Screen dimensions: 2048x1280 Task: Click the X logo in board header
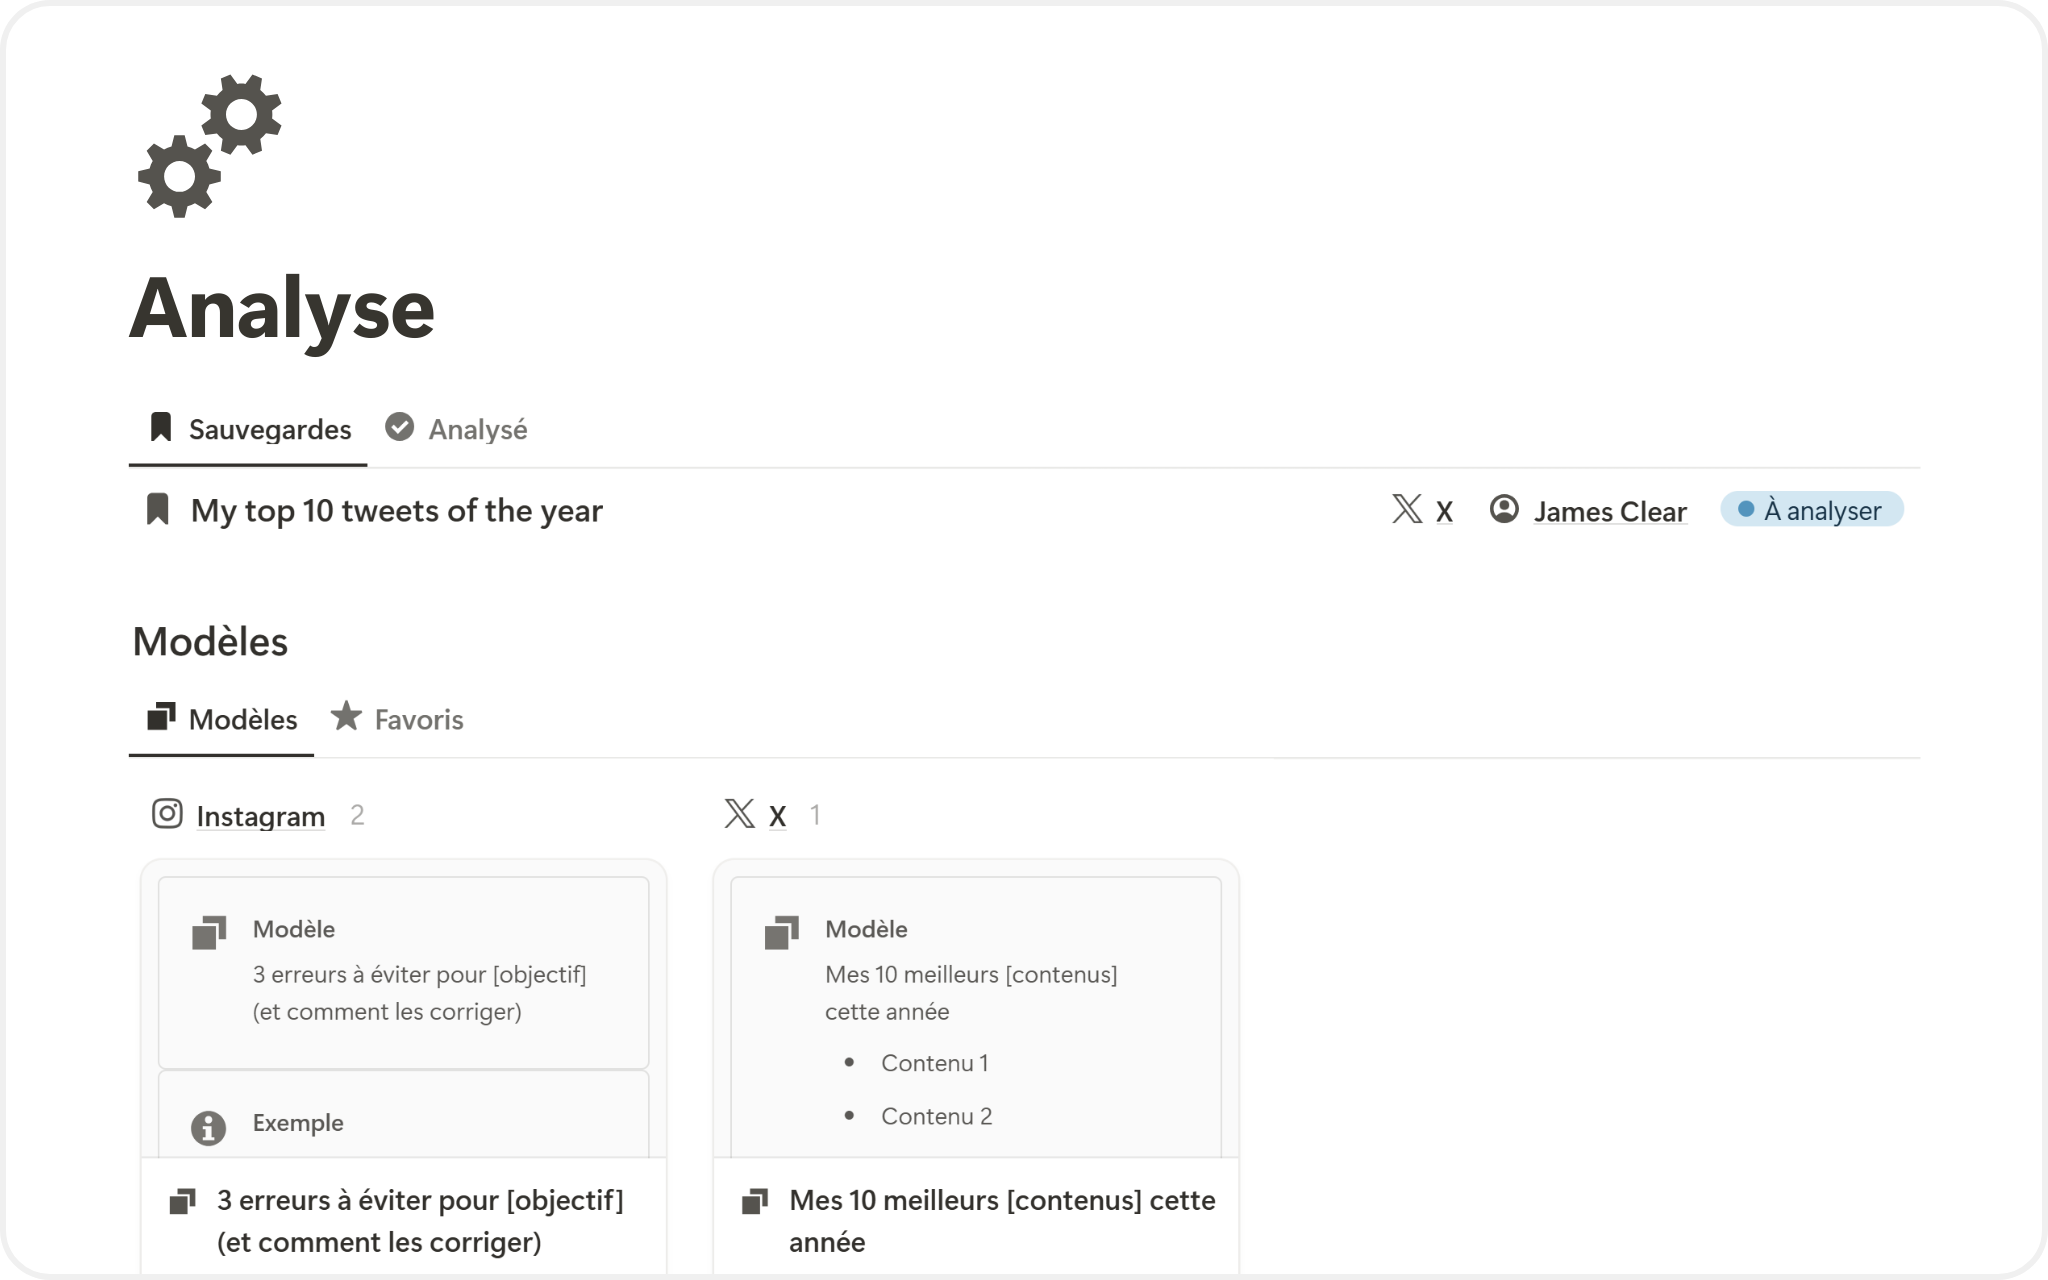tap(739, 814)
